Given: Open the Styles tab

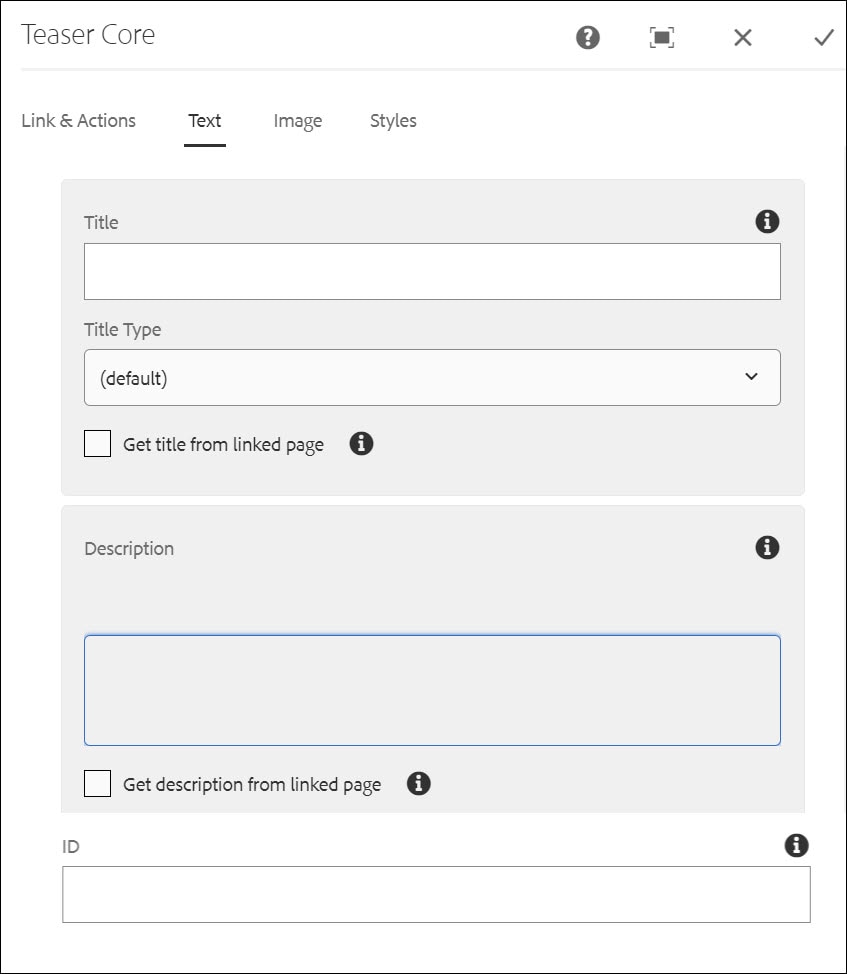Looking at the screenshot, I should pyautogui.click(x=393, y=121).
